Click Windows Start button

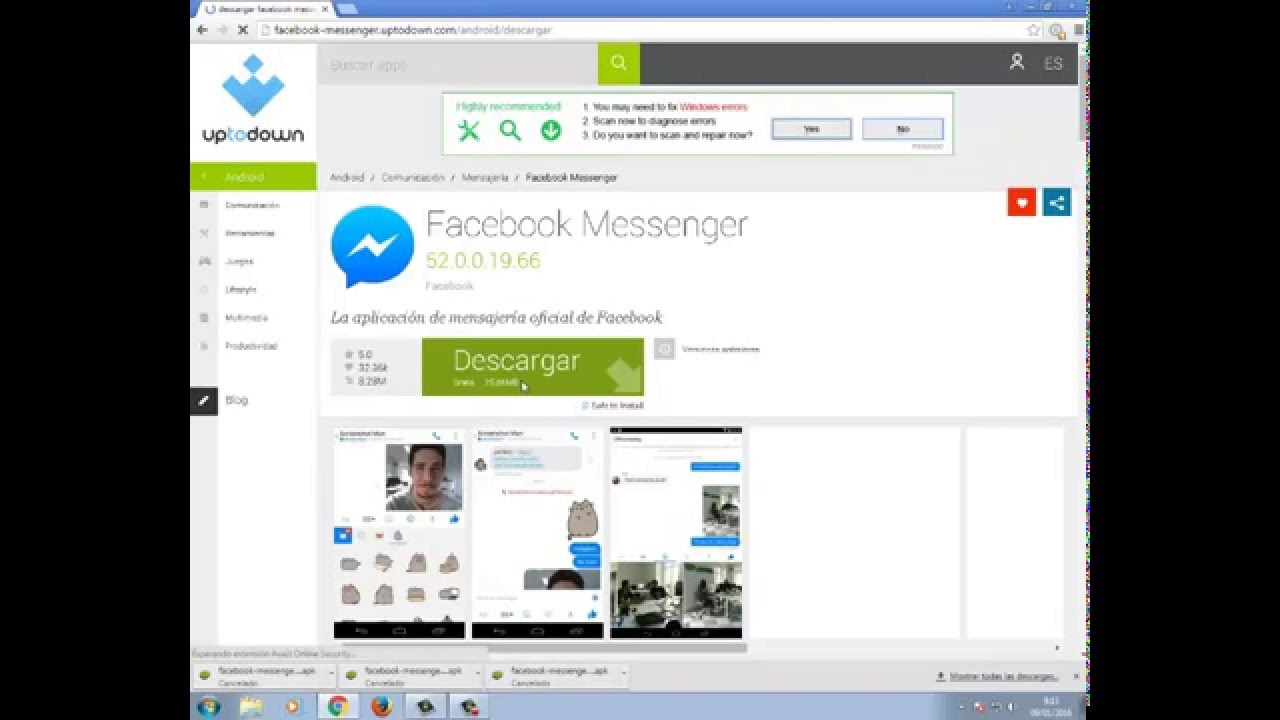[210, 707]
